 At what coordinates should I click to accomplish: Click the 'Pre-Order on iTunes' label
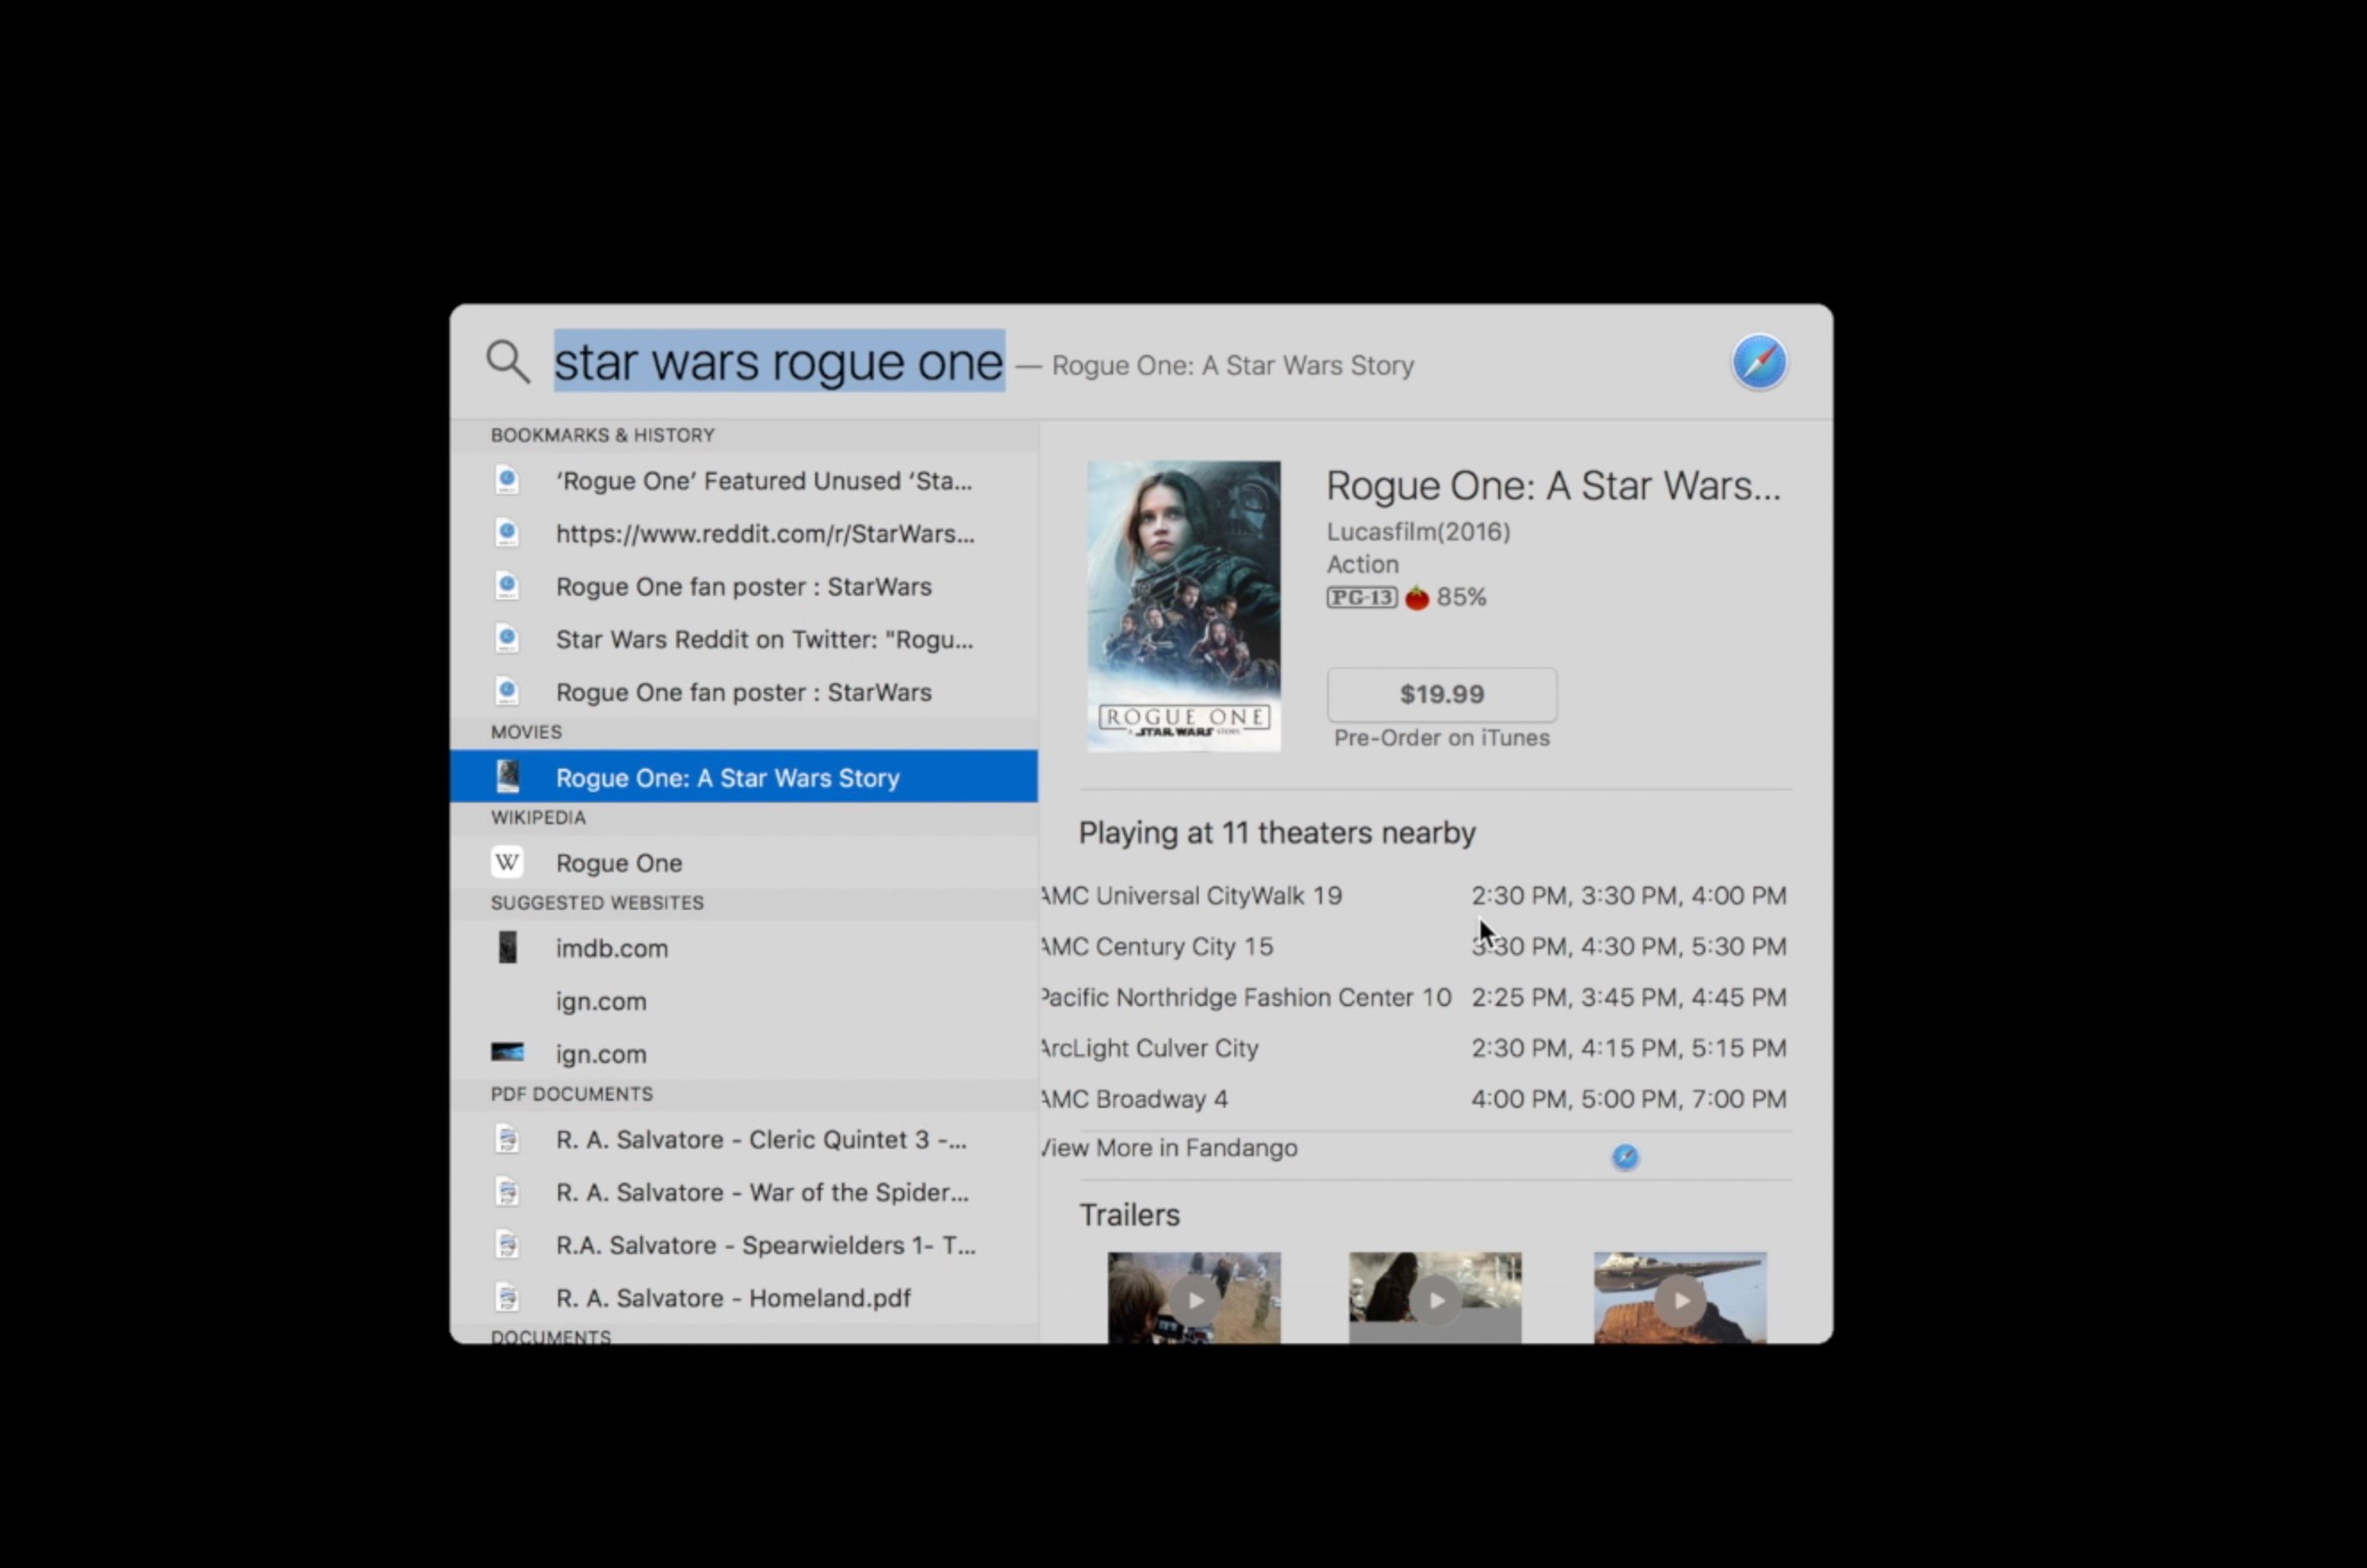tap(1442, 738)
